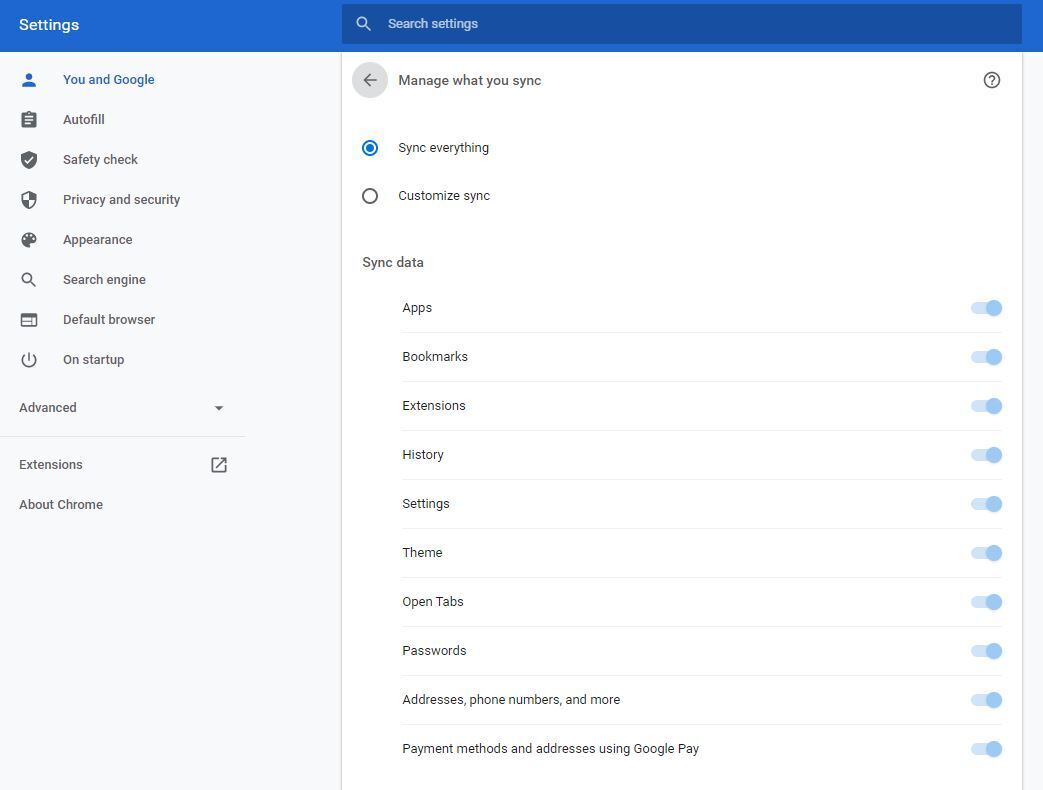Click the external link icon next to Extensions
The width and height of the screenshot is (1043, 790).
(219, 465)
